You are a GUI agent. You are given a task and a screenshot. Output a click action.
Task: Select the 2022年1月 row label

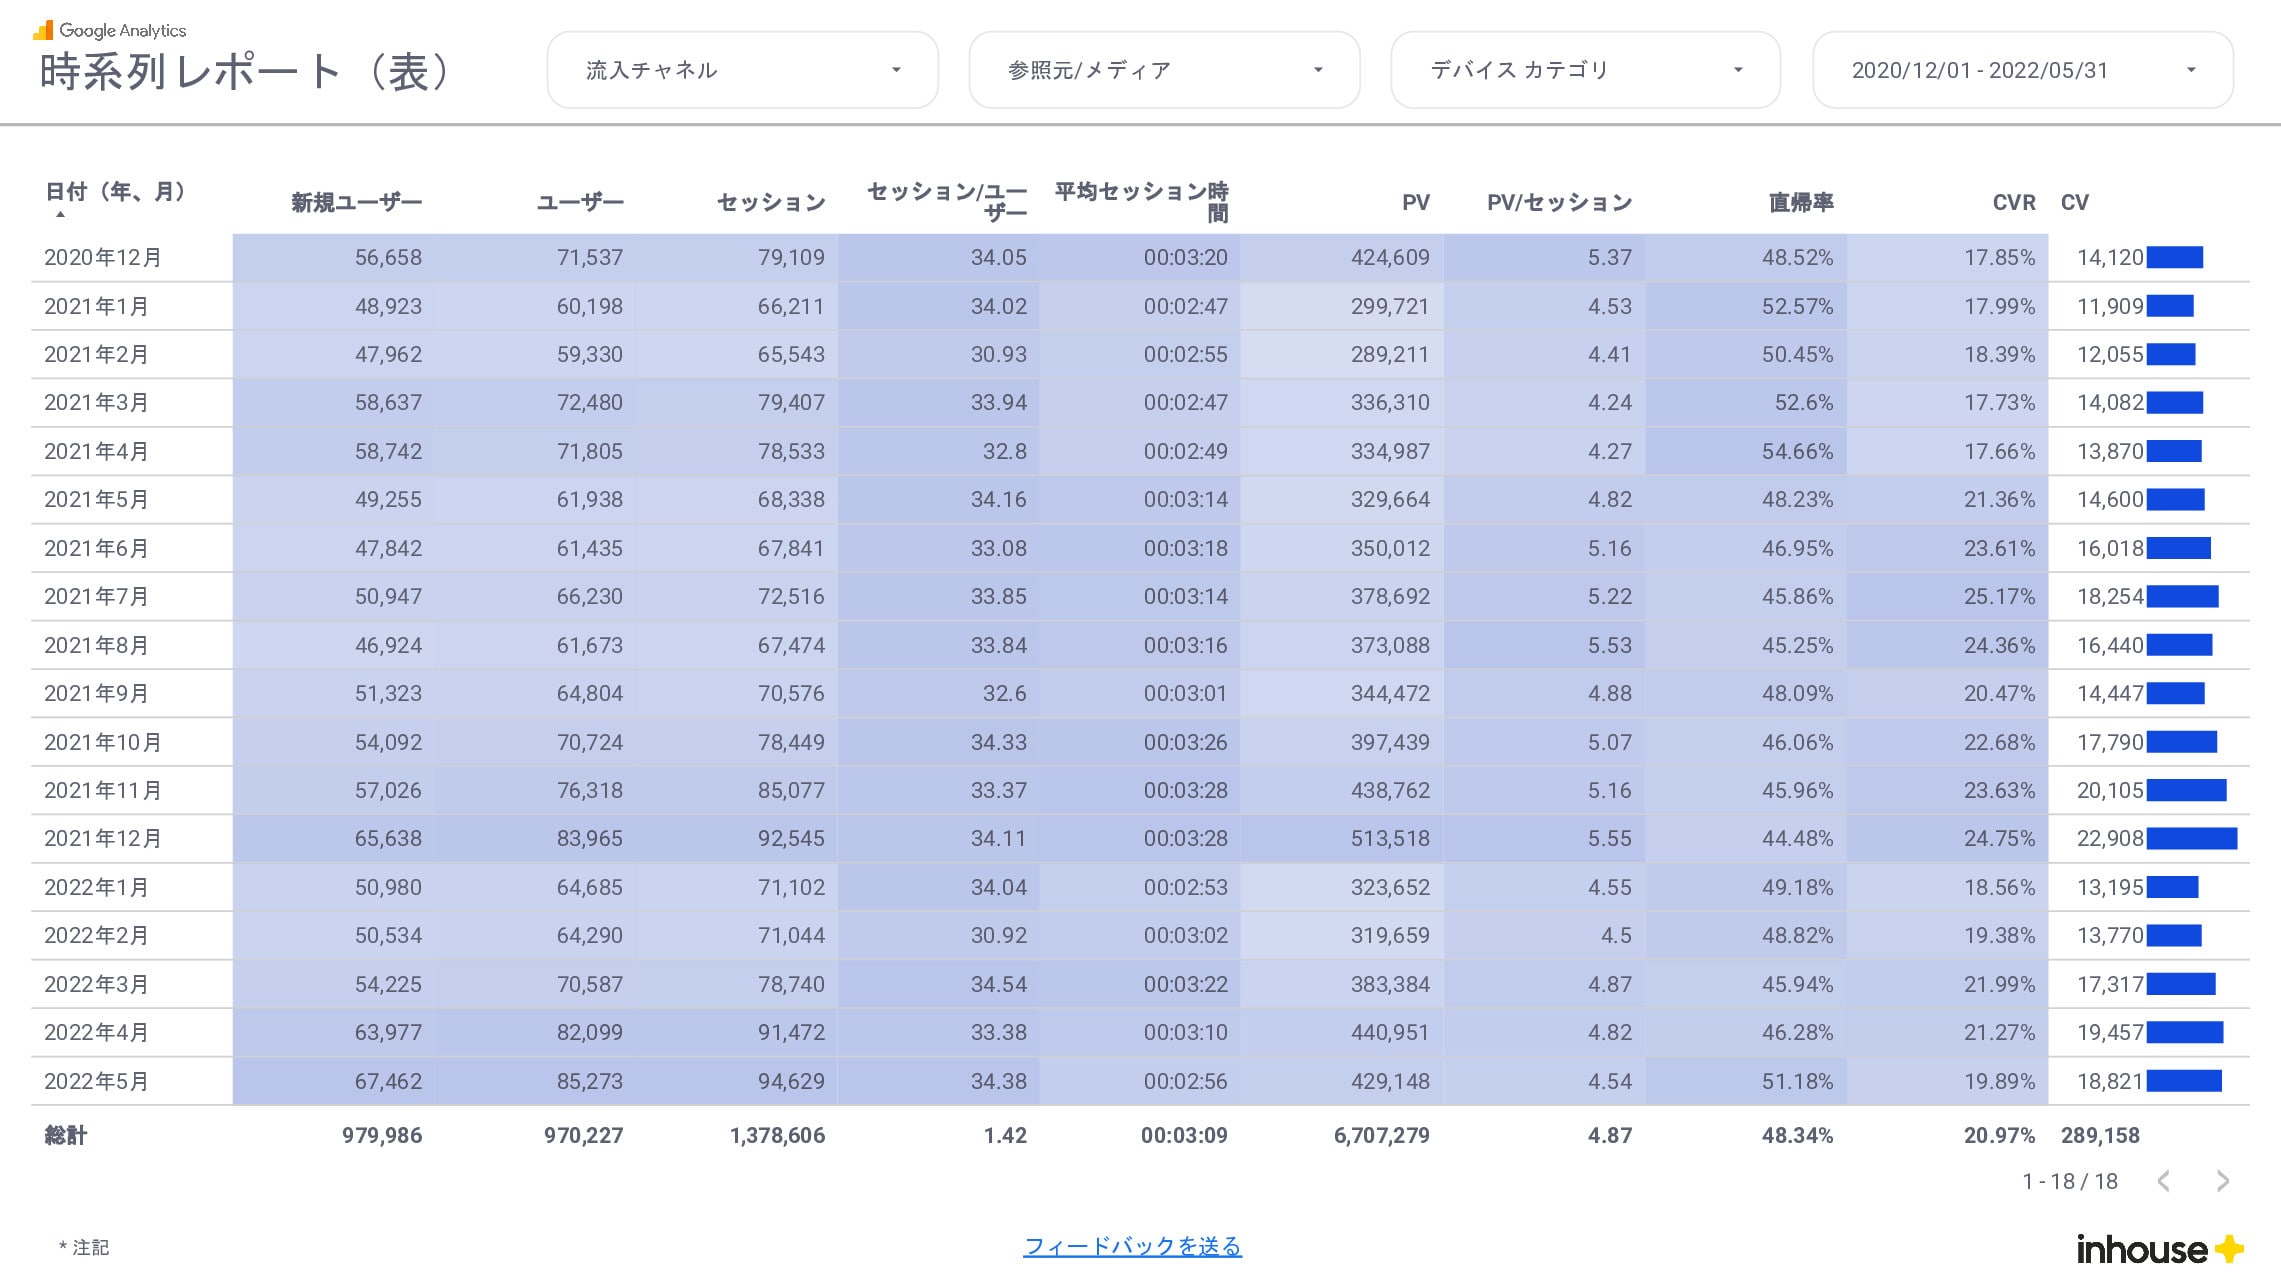click(x=96, y=887)
